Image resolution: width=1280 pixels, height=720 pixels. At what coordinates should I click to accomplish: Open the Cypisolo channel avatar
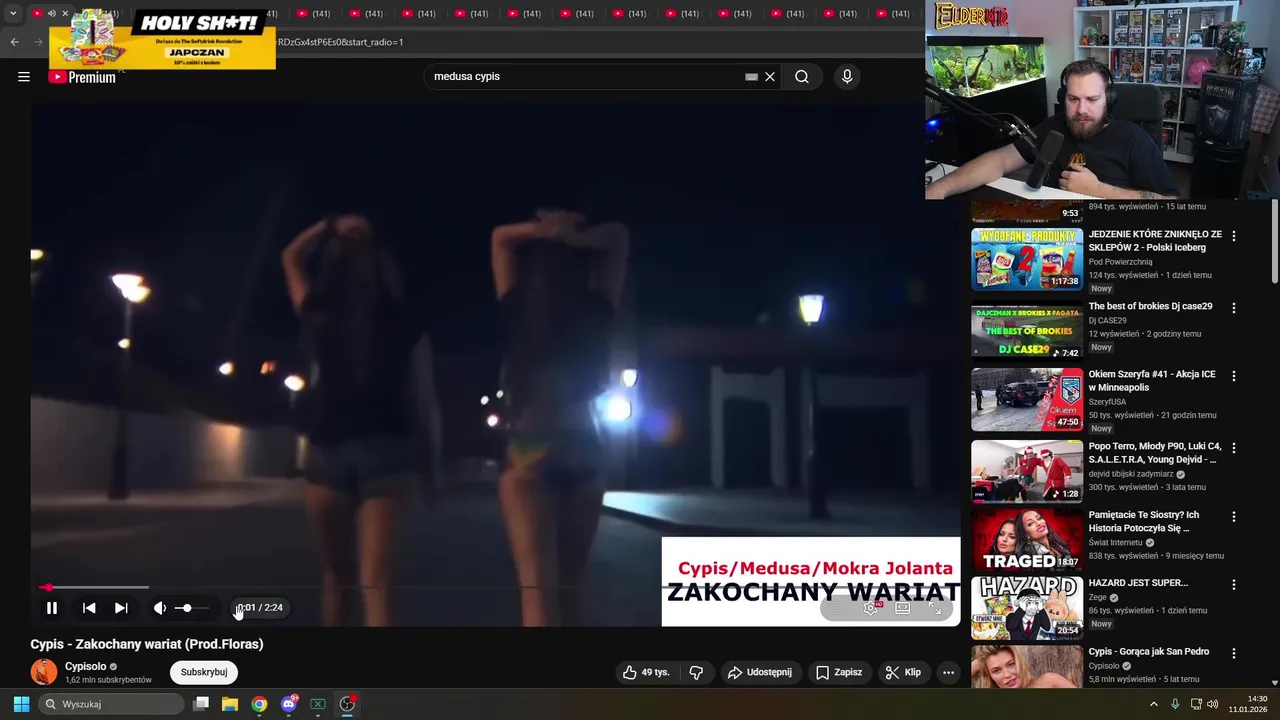pos(44,672)
